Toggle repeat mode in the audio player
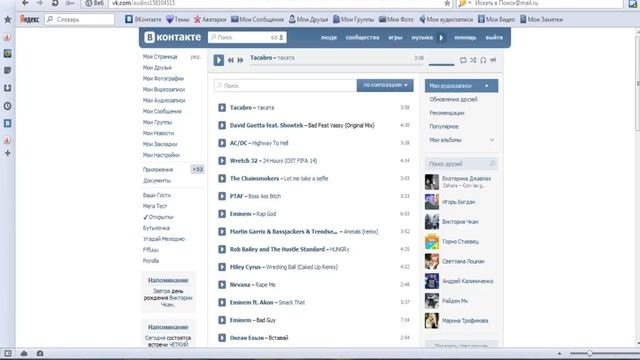 click(463, 60)
